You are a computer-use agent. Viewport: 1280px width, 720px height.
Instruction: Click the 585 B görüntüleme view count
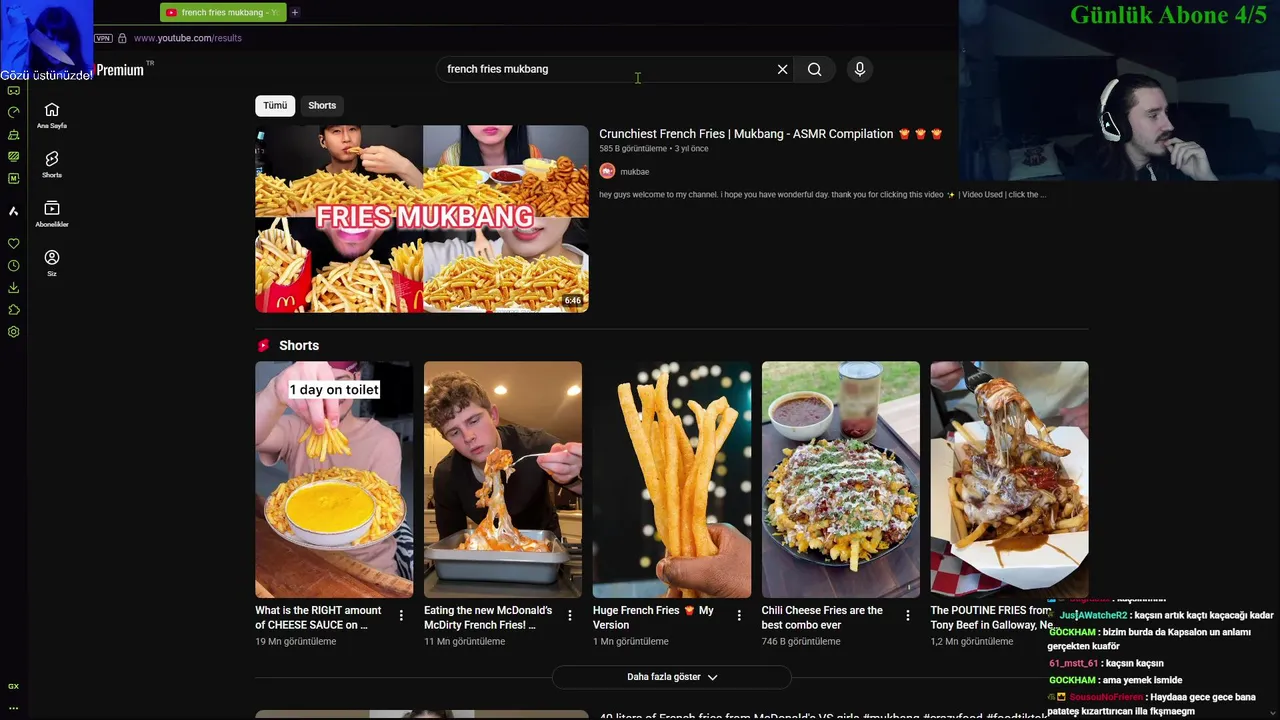(x=633, y=149)
